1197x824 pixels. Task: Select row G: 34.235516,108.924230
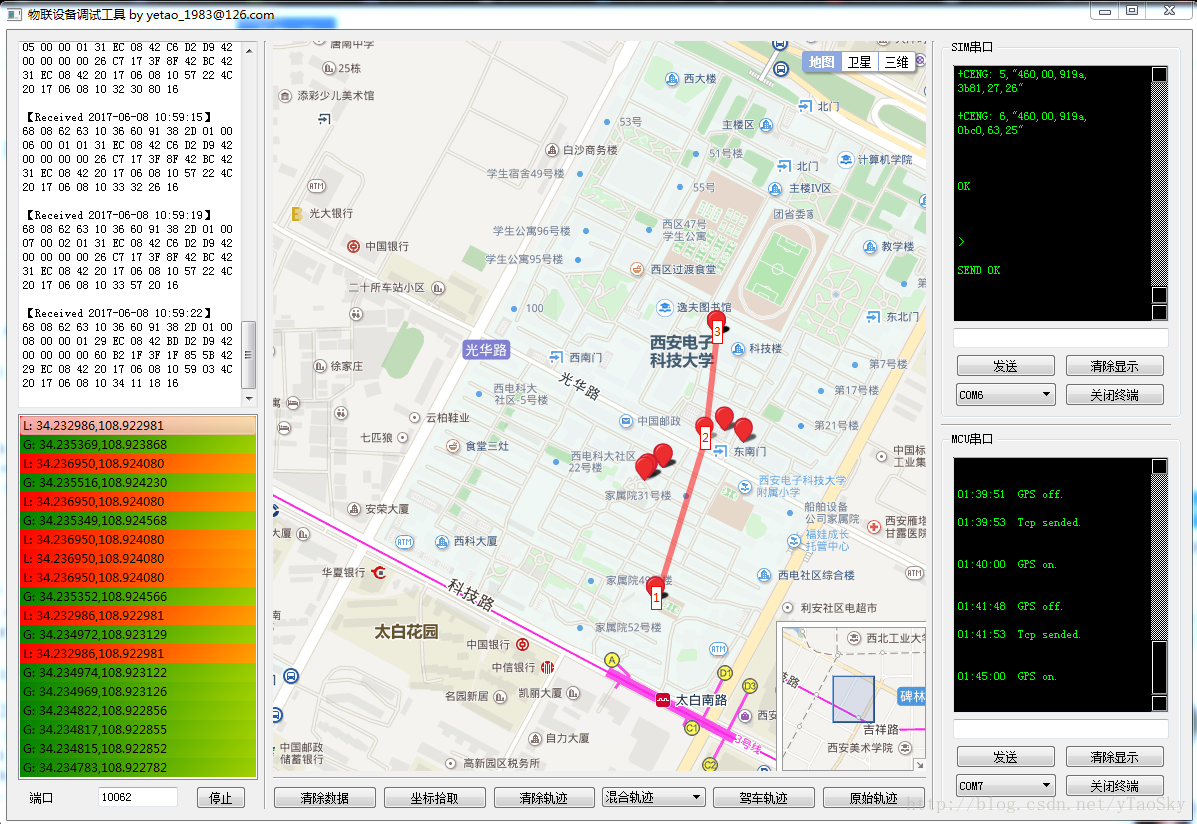(x=138, y=483)
